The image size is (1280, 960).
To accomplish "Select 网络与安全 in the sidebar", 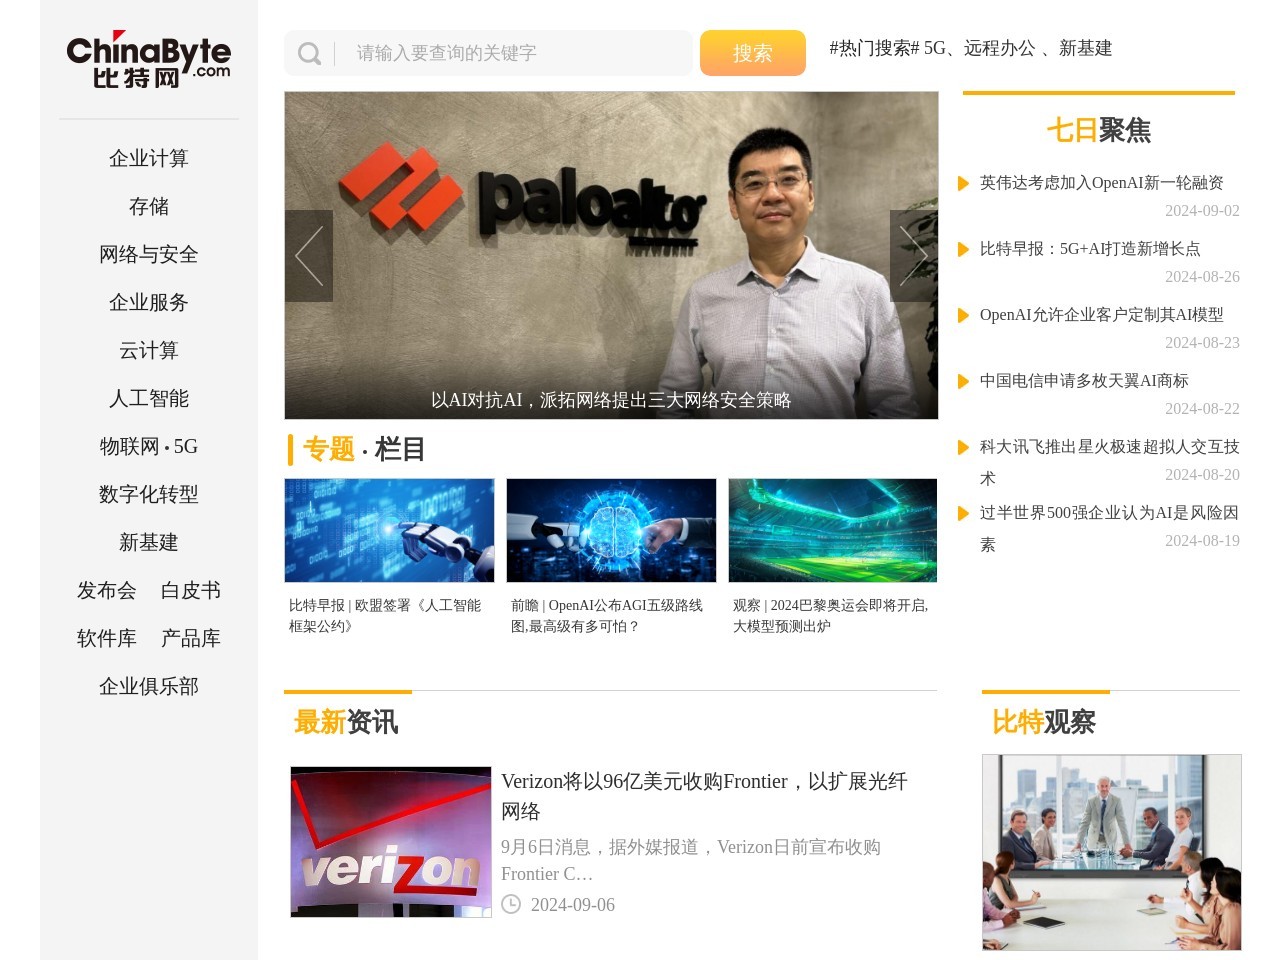I will 148,255.
